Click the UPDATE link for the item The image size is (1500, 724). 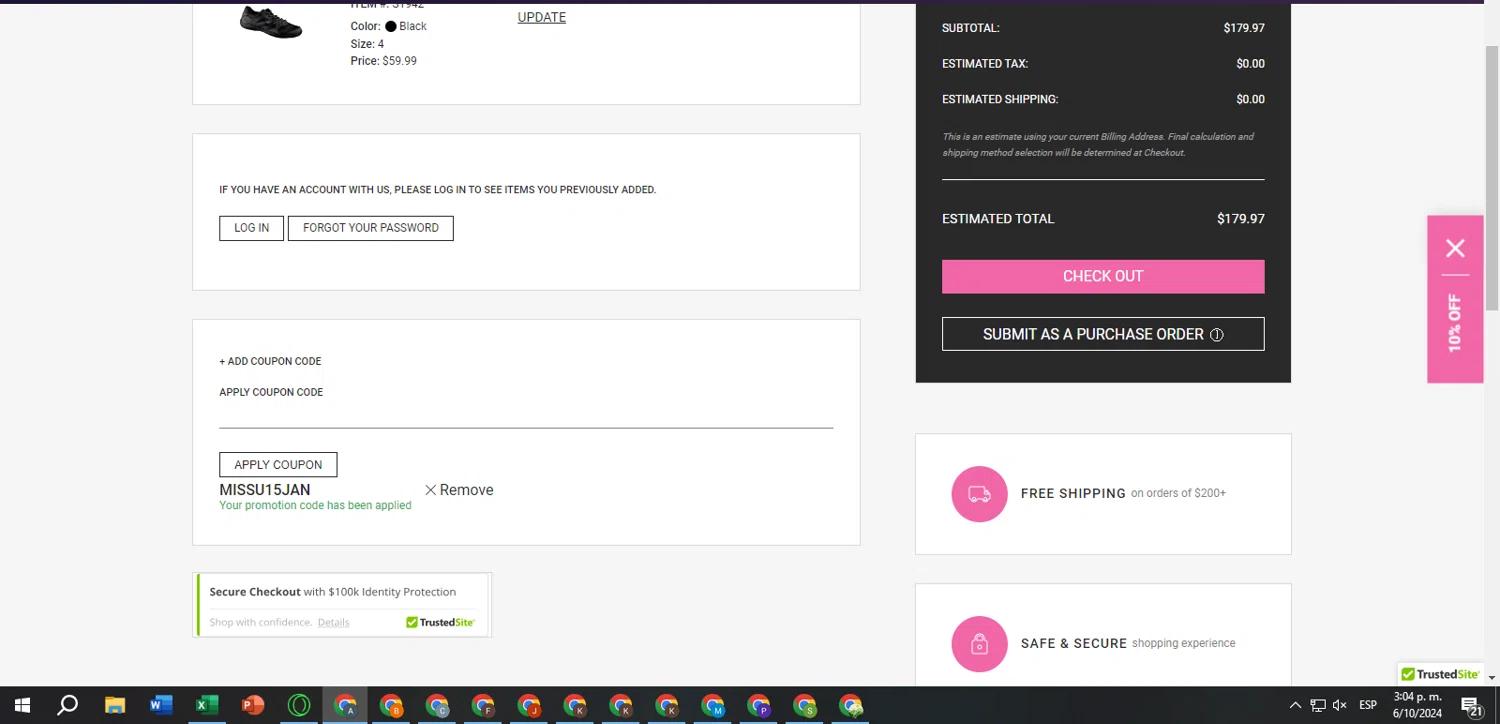tap(541, 17)
